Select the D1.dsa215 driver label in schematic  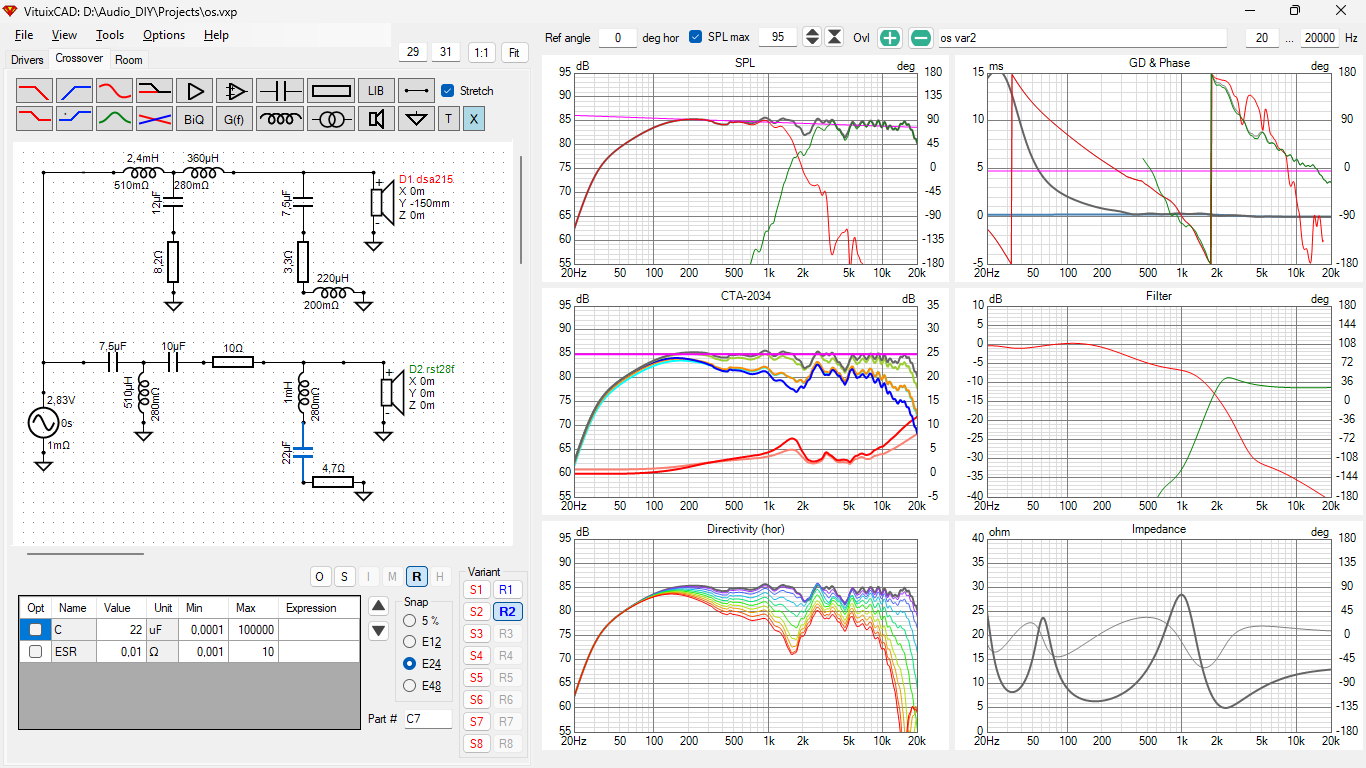427,179
